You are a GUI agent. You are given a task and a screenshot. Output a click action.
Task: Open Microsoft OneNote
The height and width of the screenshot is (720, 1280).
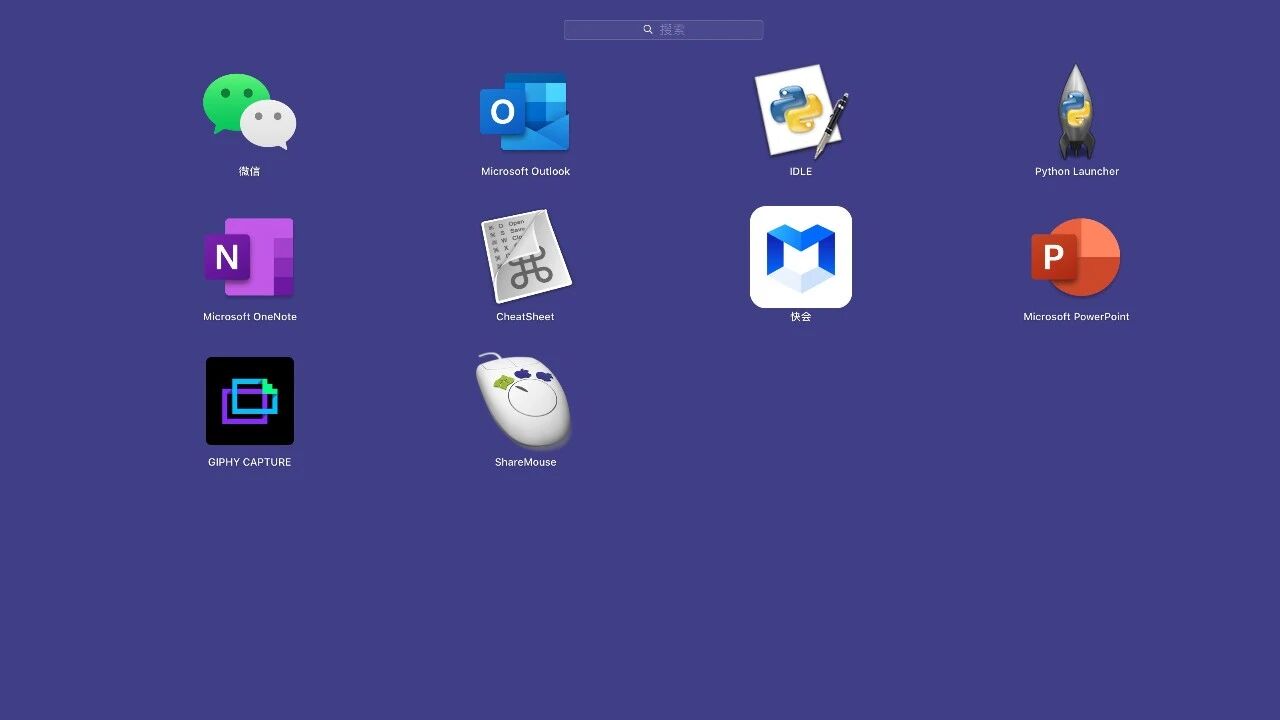point(249,257)
